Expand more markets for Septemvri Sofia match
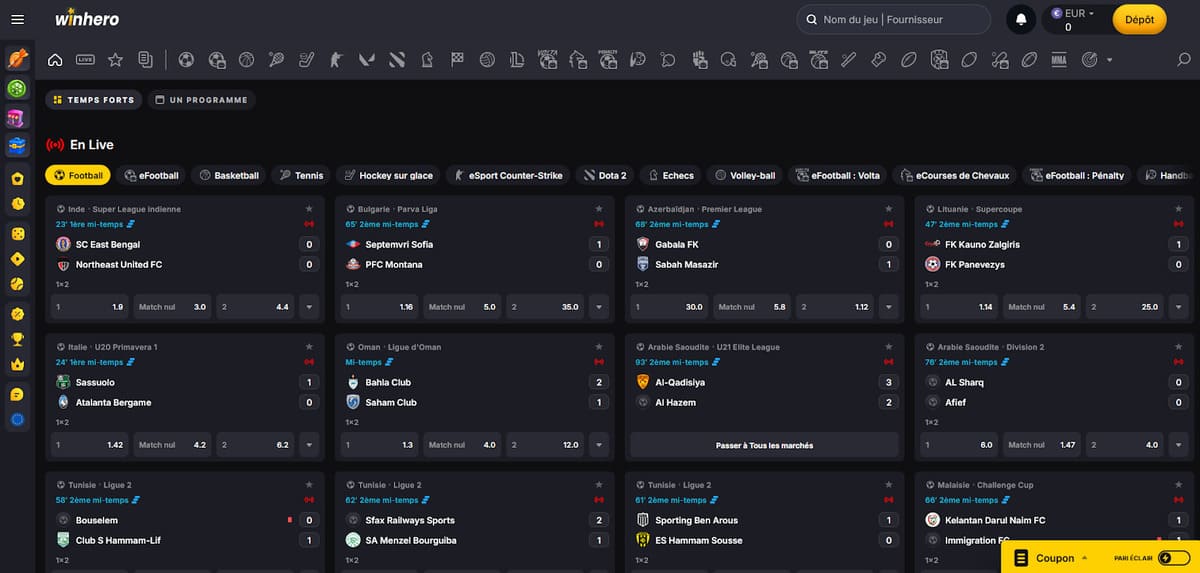Image resolution: width=1200 pixels, height=573 pixels. [598, 307]
